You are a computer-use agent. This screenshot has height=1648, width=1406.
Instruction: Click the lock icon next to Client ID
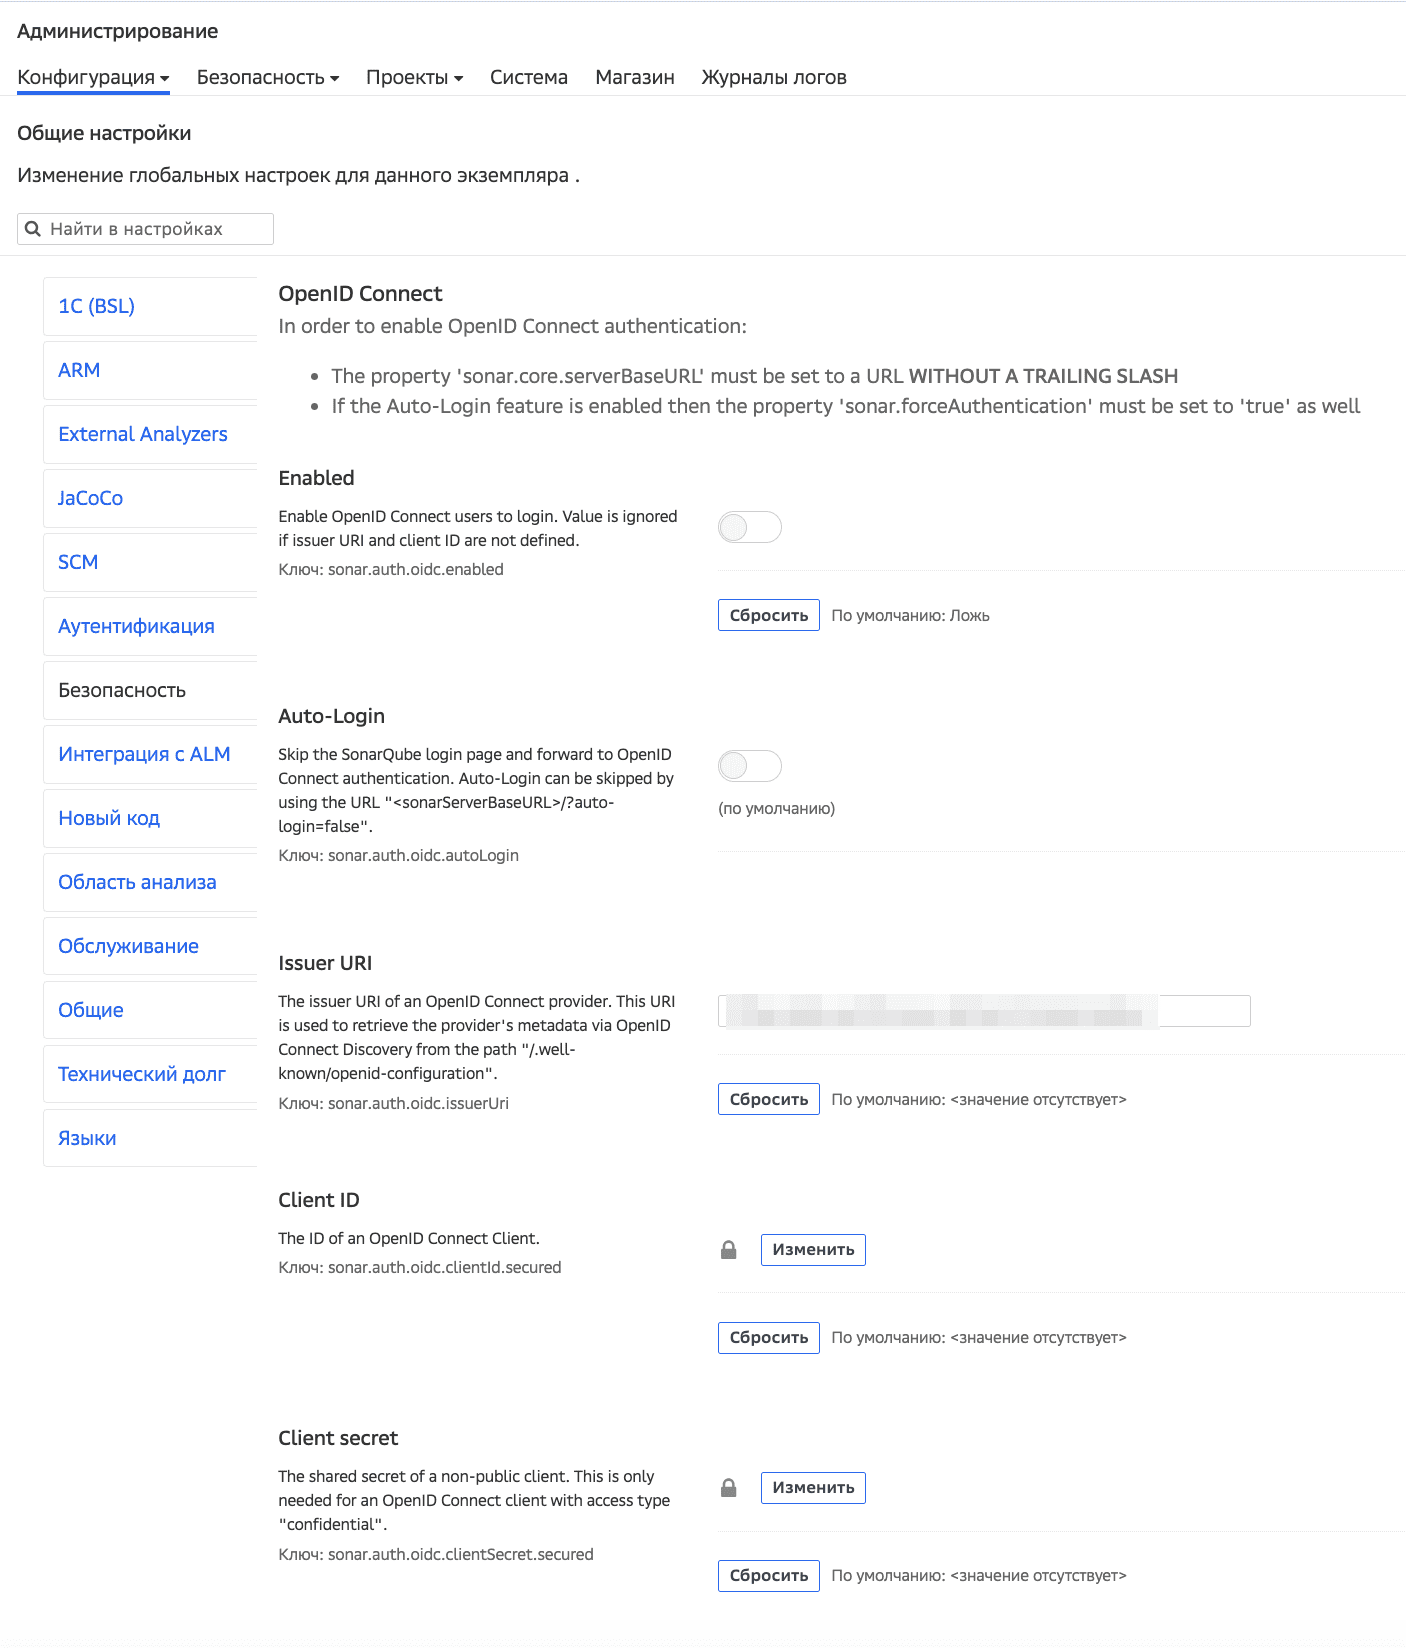pos(728,1249)
